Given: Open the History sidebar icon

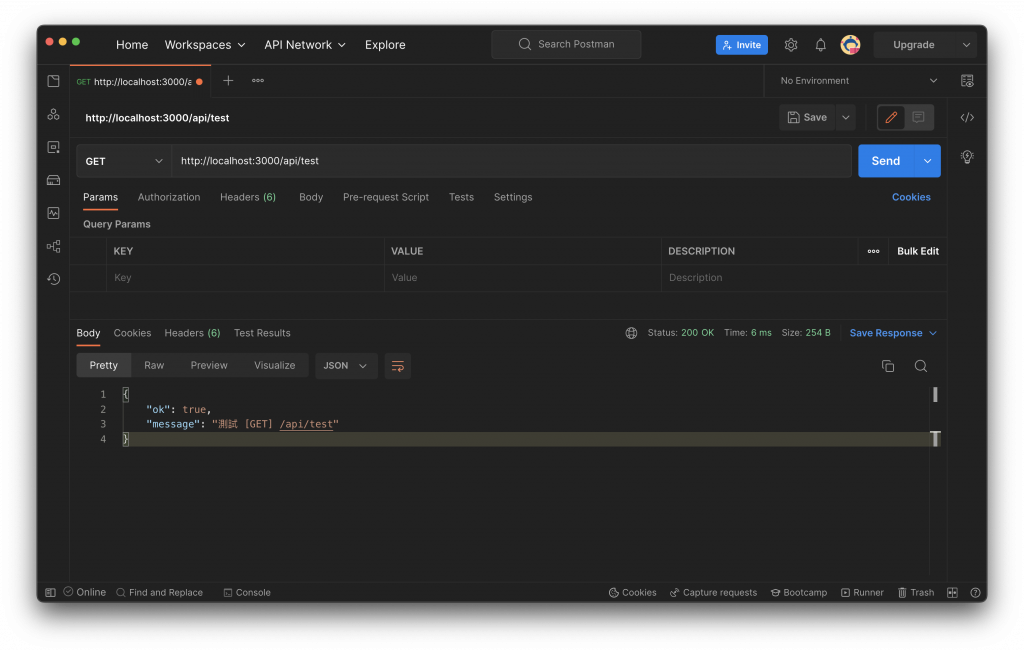Looking at the screenshot, I should click(x=54, y=279).
